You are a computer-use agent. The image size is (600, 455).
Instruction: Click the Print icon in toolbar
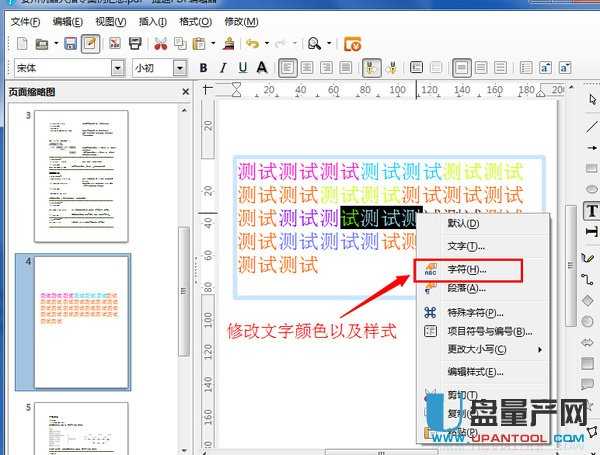[x=135, y=44]
